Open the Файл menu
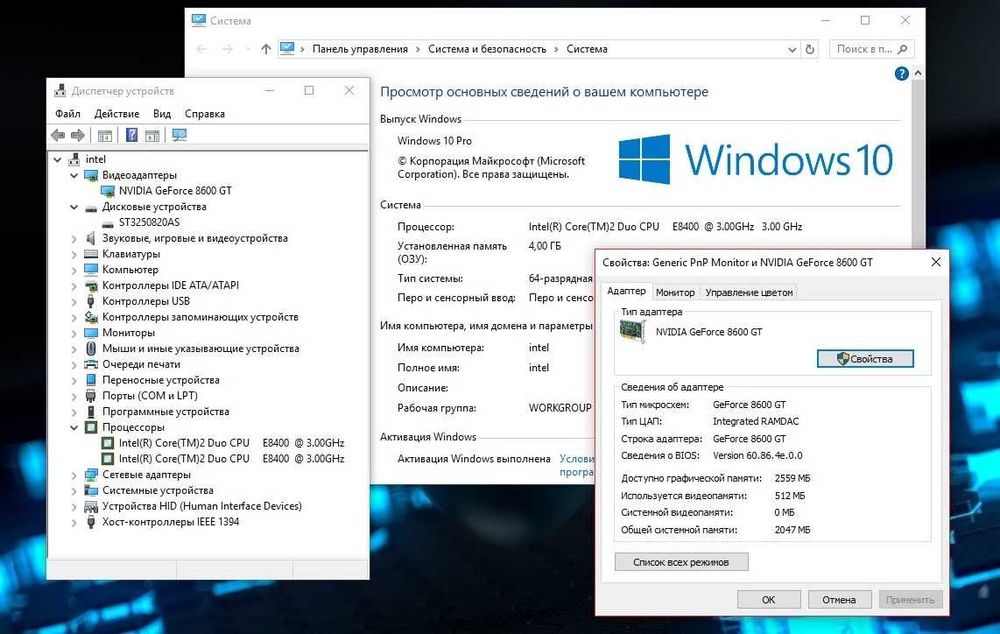Image resolution: width=1000 pixels, height=634 pixels. [68, 114]
